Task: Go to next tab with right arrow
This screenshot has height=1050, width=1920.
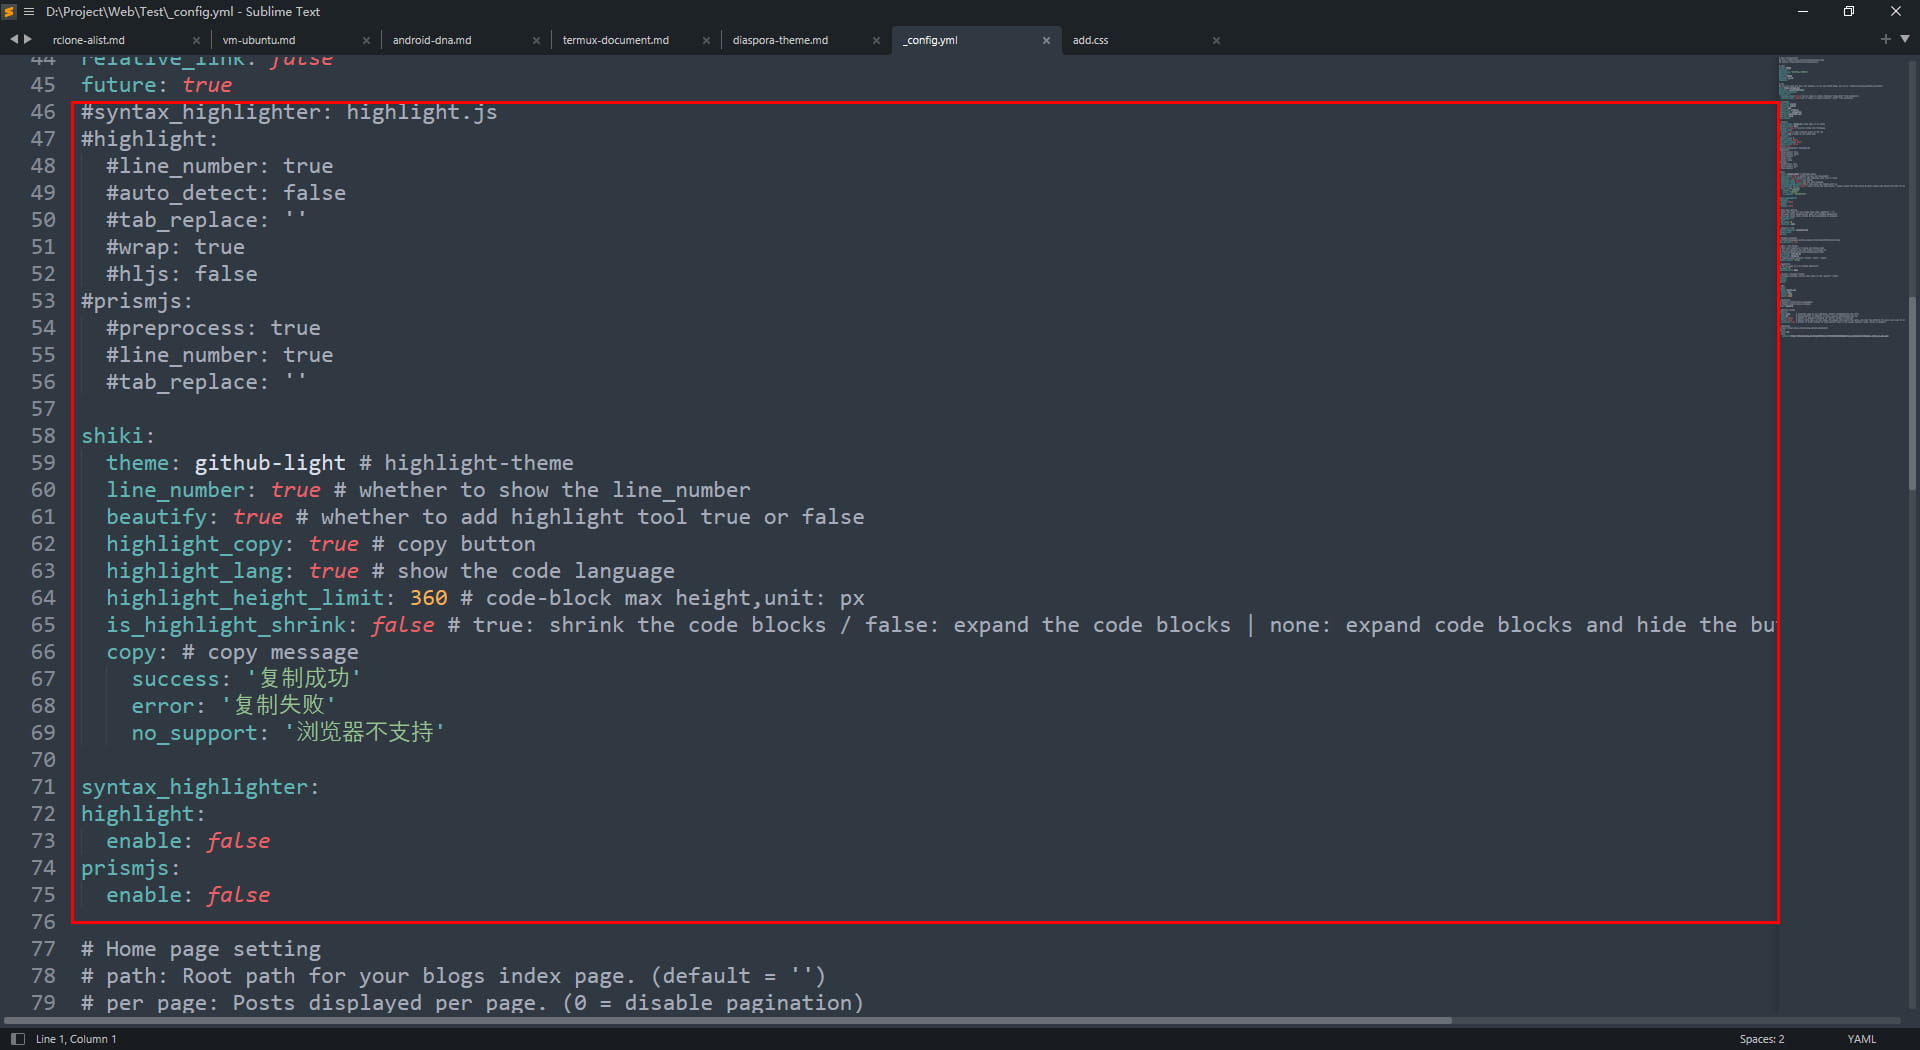Action: [28, 39]
